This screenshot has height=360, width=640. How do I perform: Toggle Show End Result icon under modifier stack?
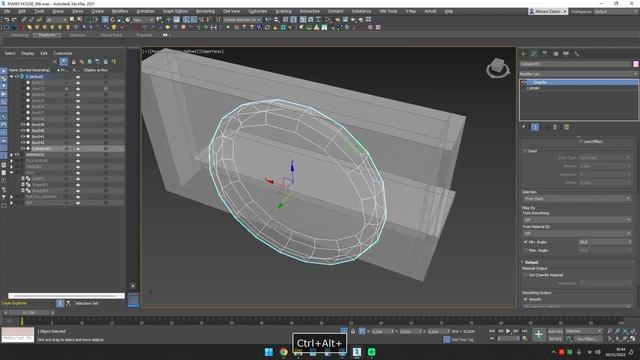[535, 127]
